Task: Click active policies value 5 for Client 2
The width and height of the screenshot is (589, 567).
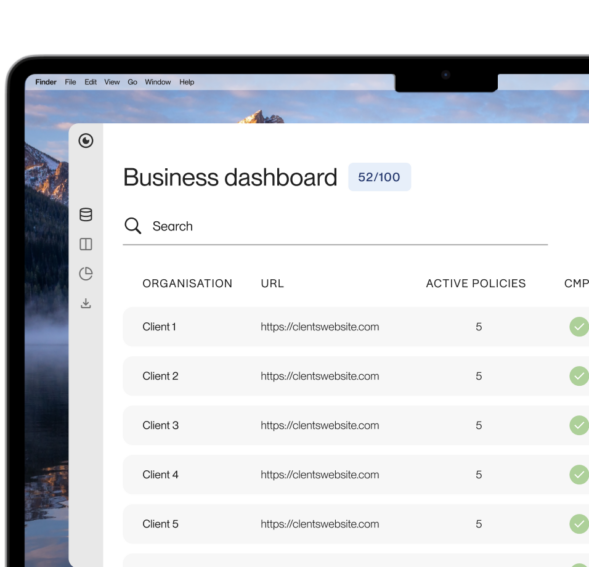Action: (479, 376)
